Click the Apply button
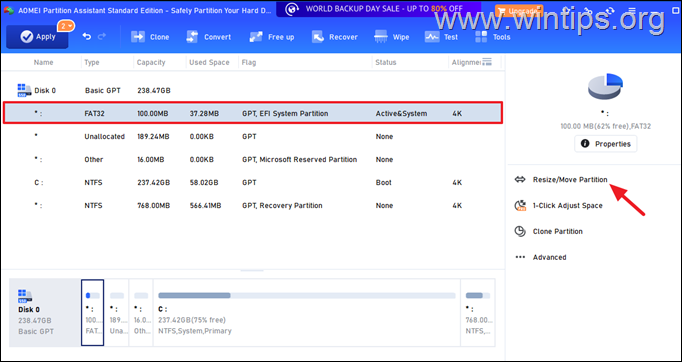The image size is (682, 362). pos(37,37)
